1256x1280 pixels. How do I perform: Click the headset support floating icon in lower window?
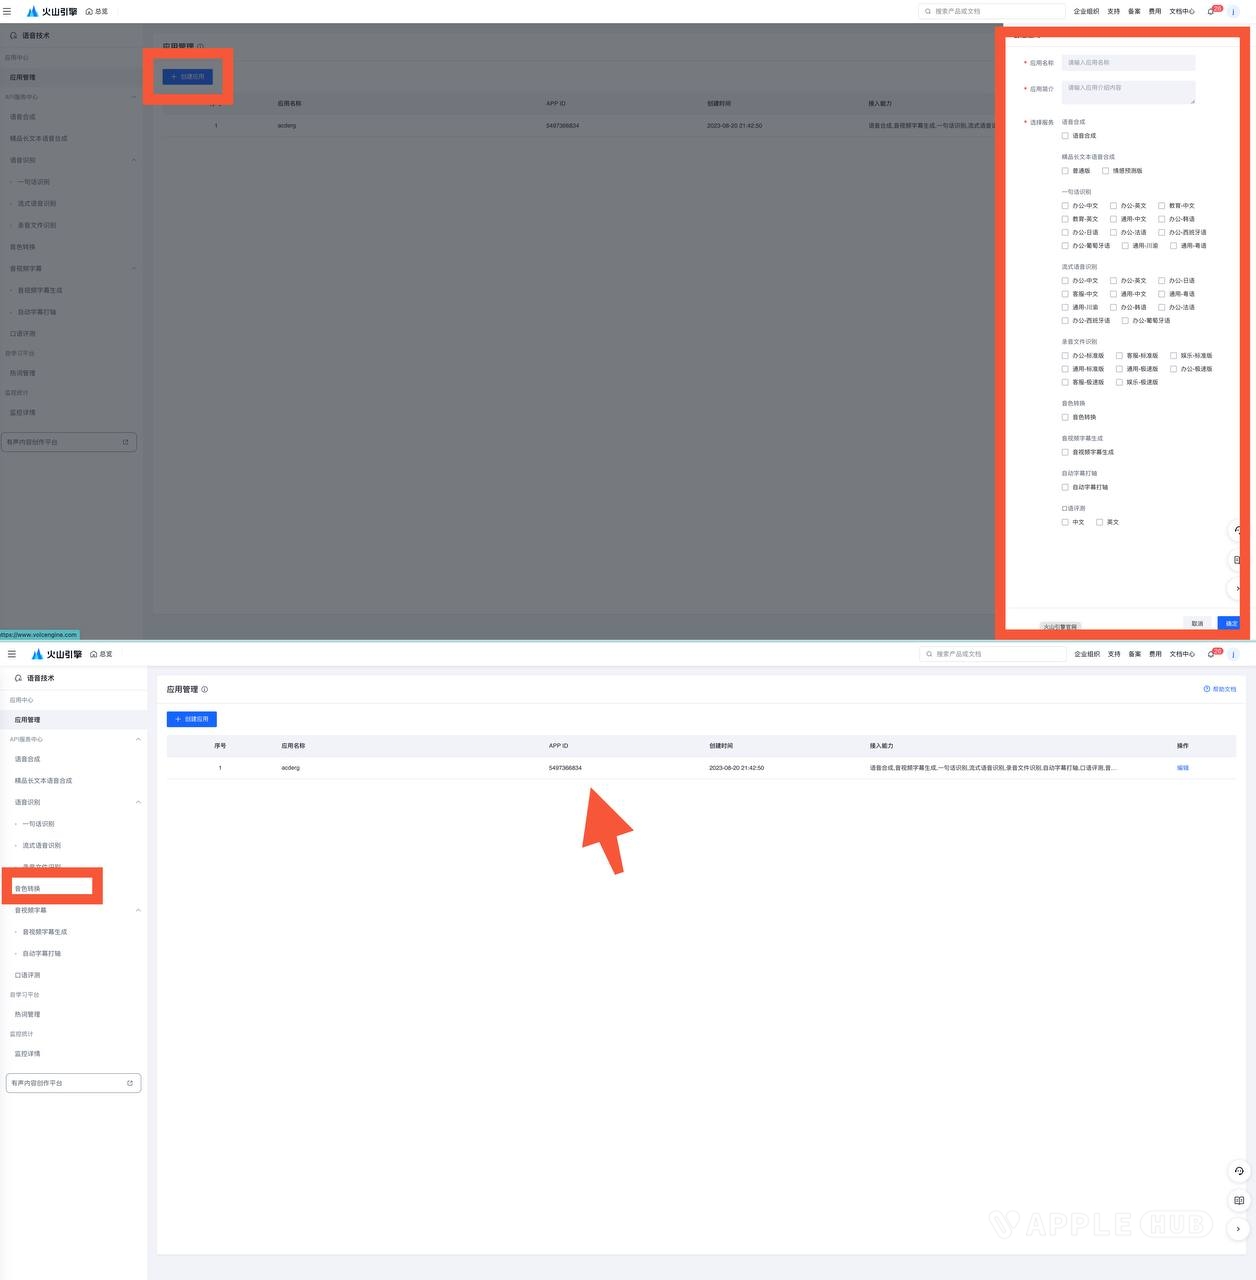pos(1239,1171)
